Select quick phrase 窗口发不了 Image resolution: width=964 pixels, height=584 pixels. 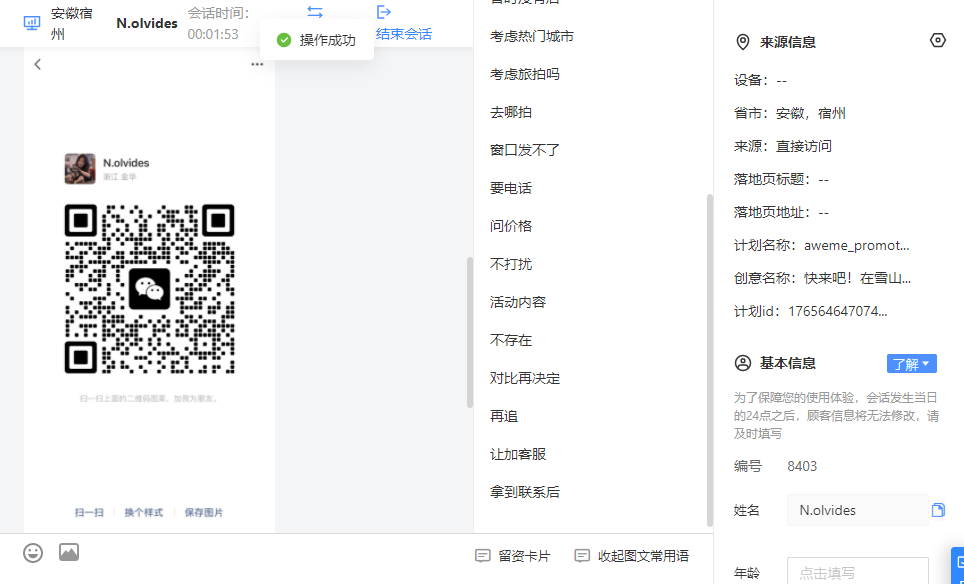point(524,150)
